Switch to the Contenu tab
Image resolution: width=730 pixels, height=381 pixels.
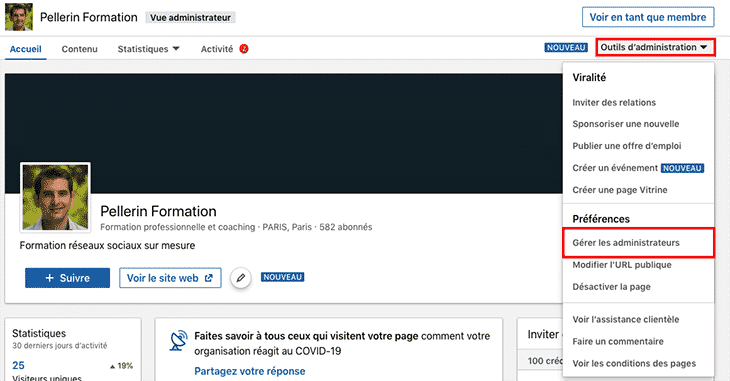(x=80, y=49)
